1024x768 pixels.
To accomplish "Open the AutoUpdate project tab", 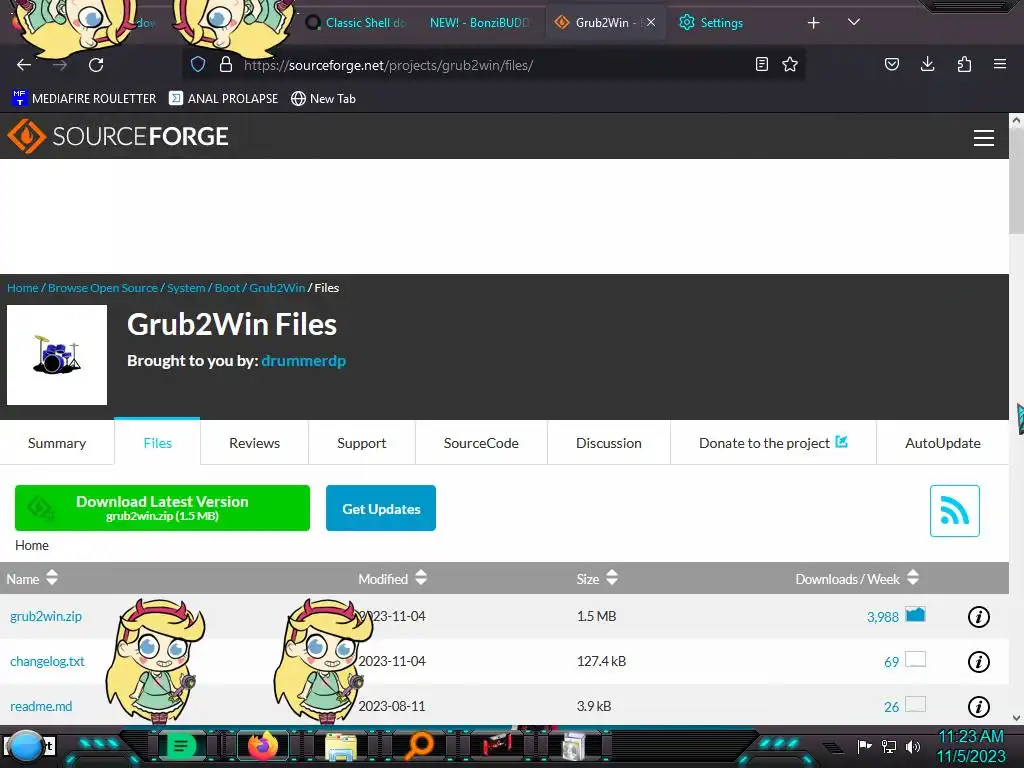I will [x=942, y=443].
